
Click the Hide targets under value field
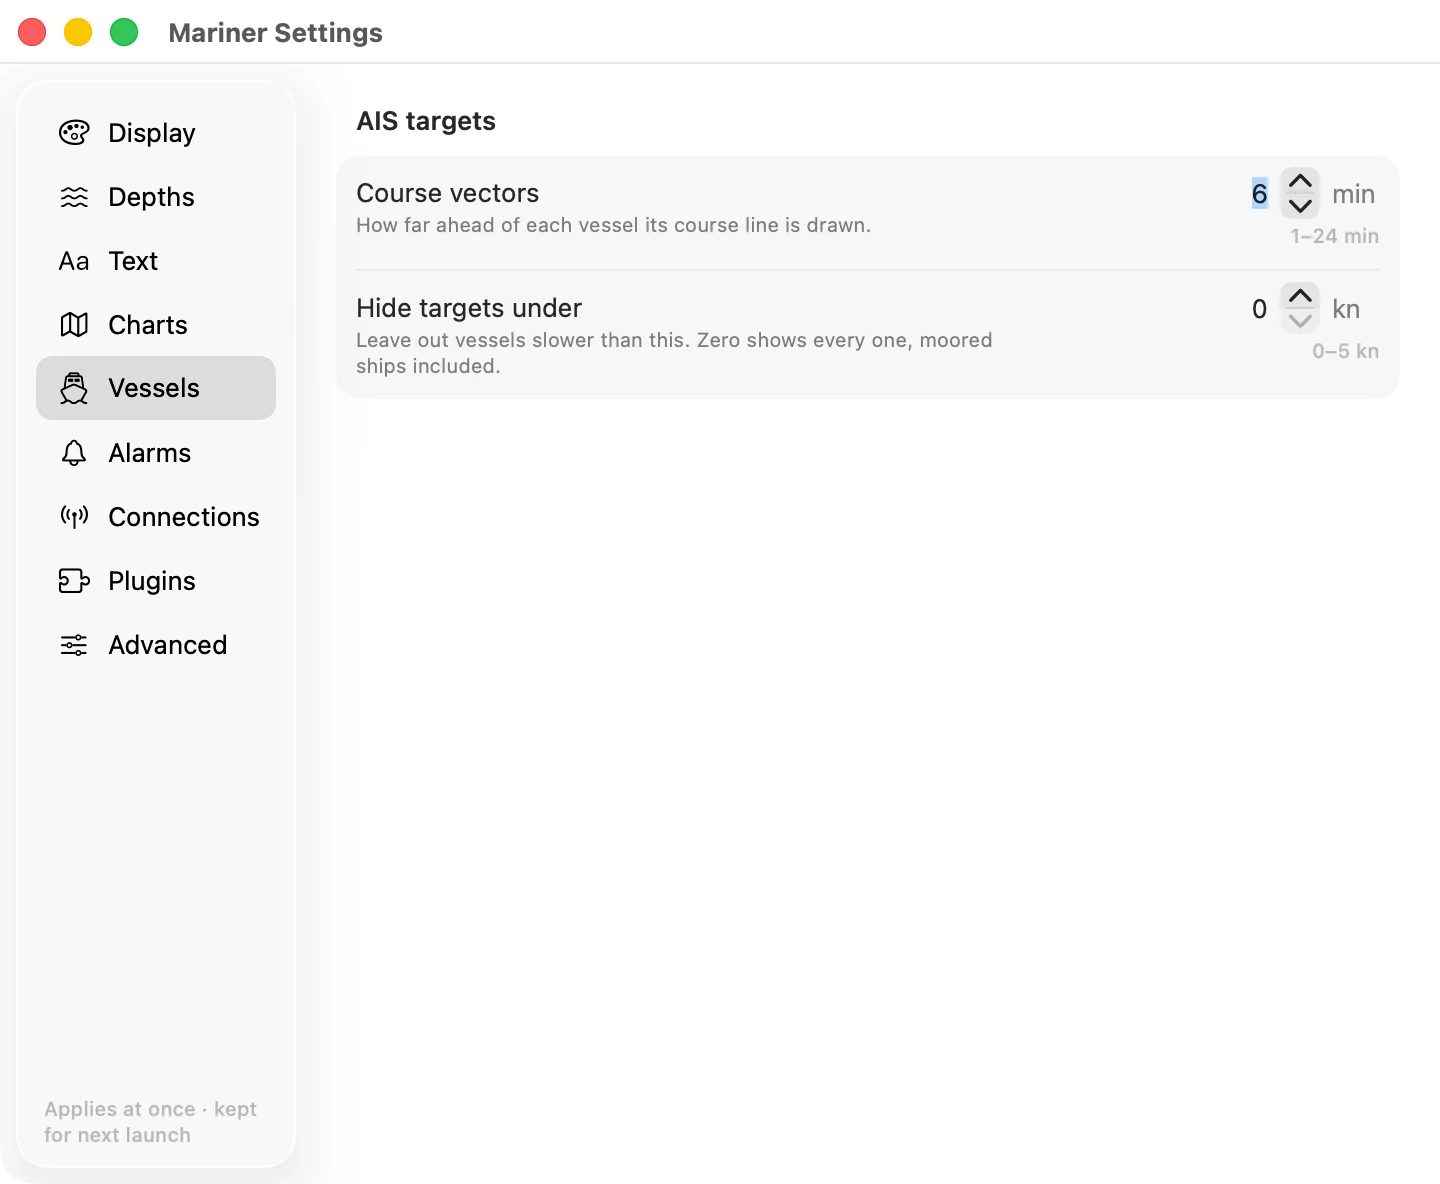[1259, 309]
